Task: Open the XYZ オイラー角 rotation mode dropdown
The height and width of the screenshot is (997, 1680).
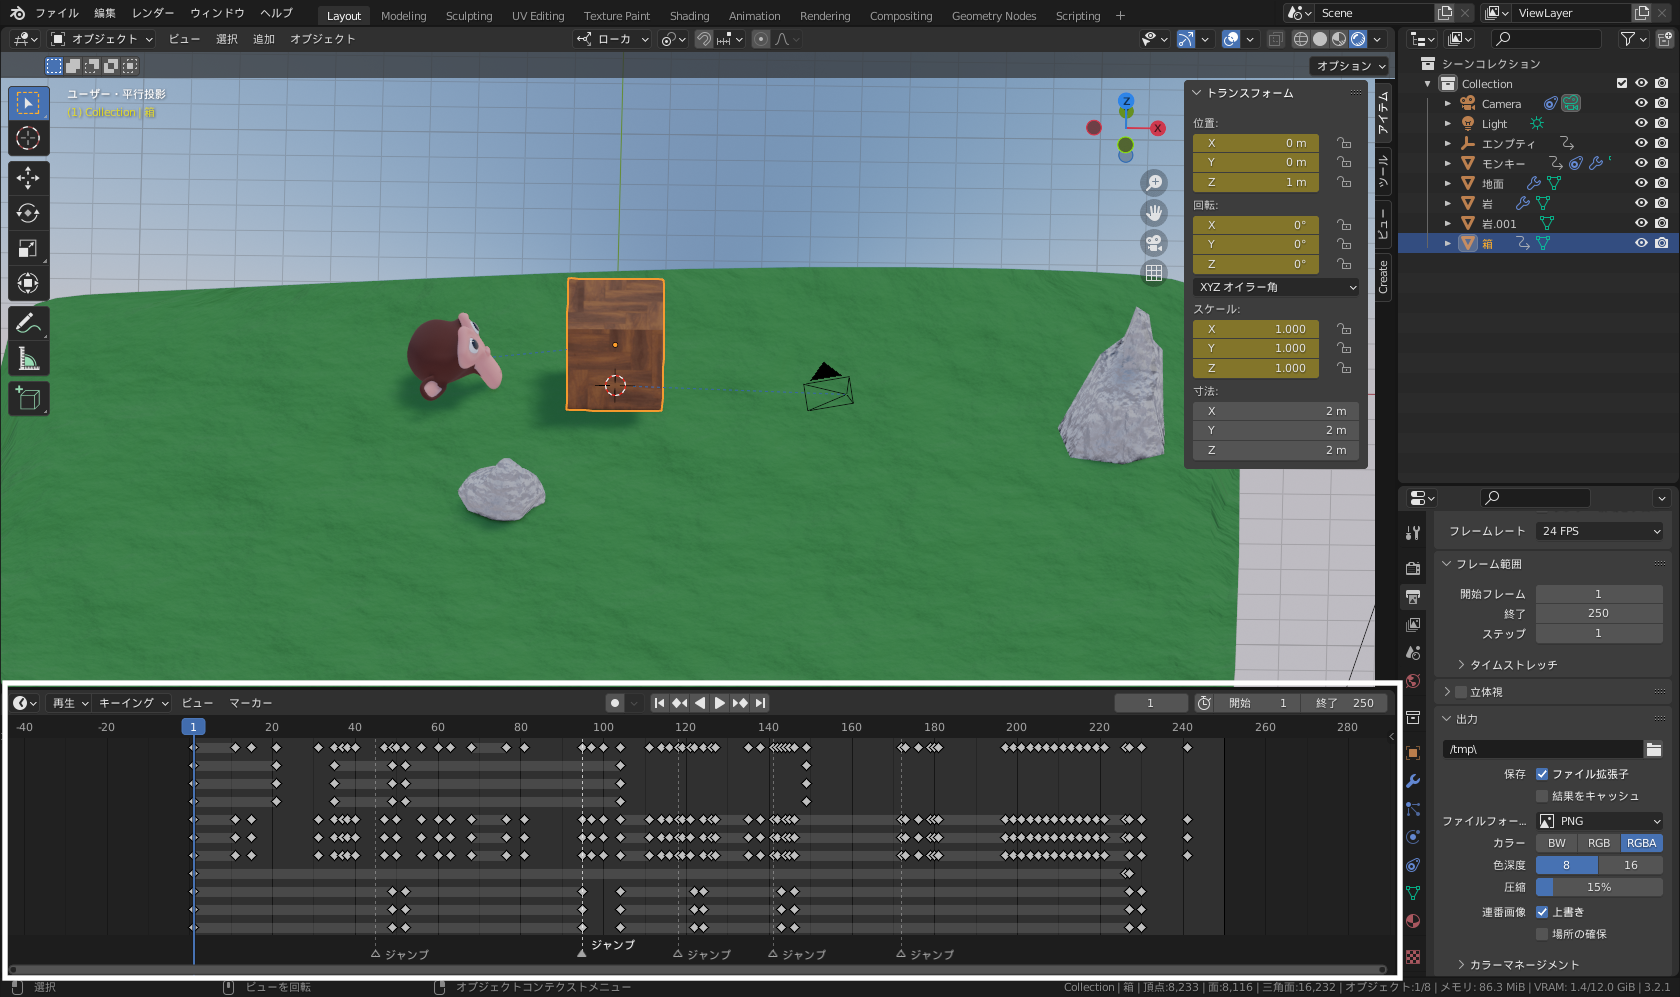Action: pyautogui.click(x=1276, y=287)
